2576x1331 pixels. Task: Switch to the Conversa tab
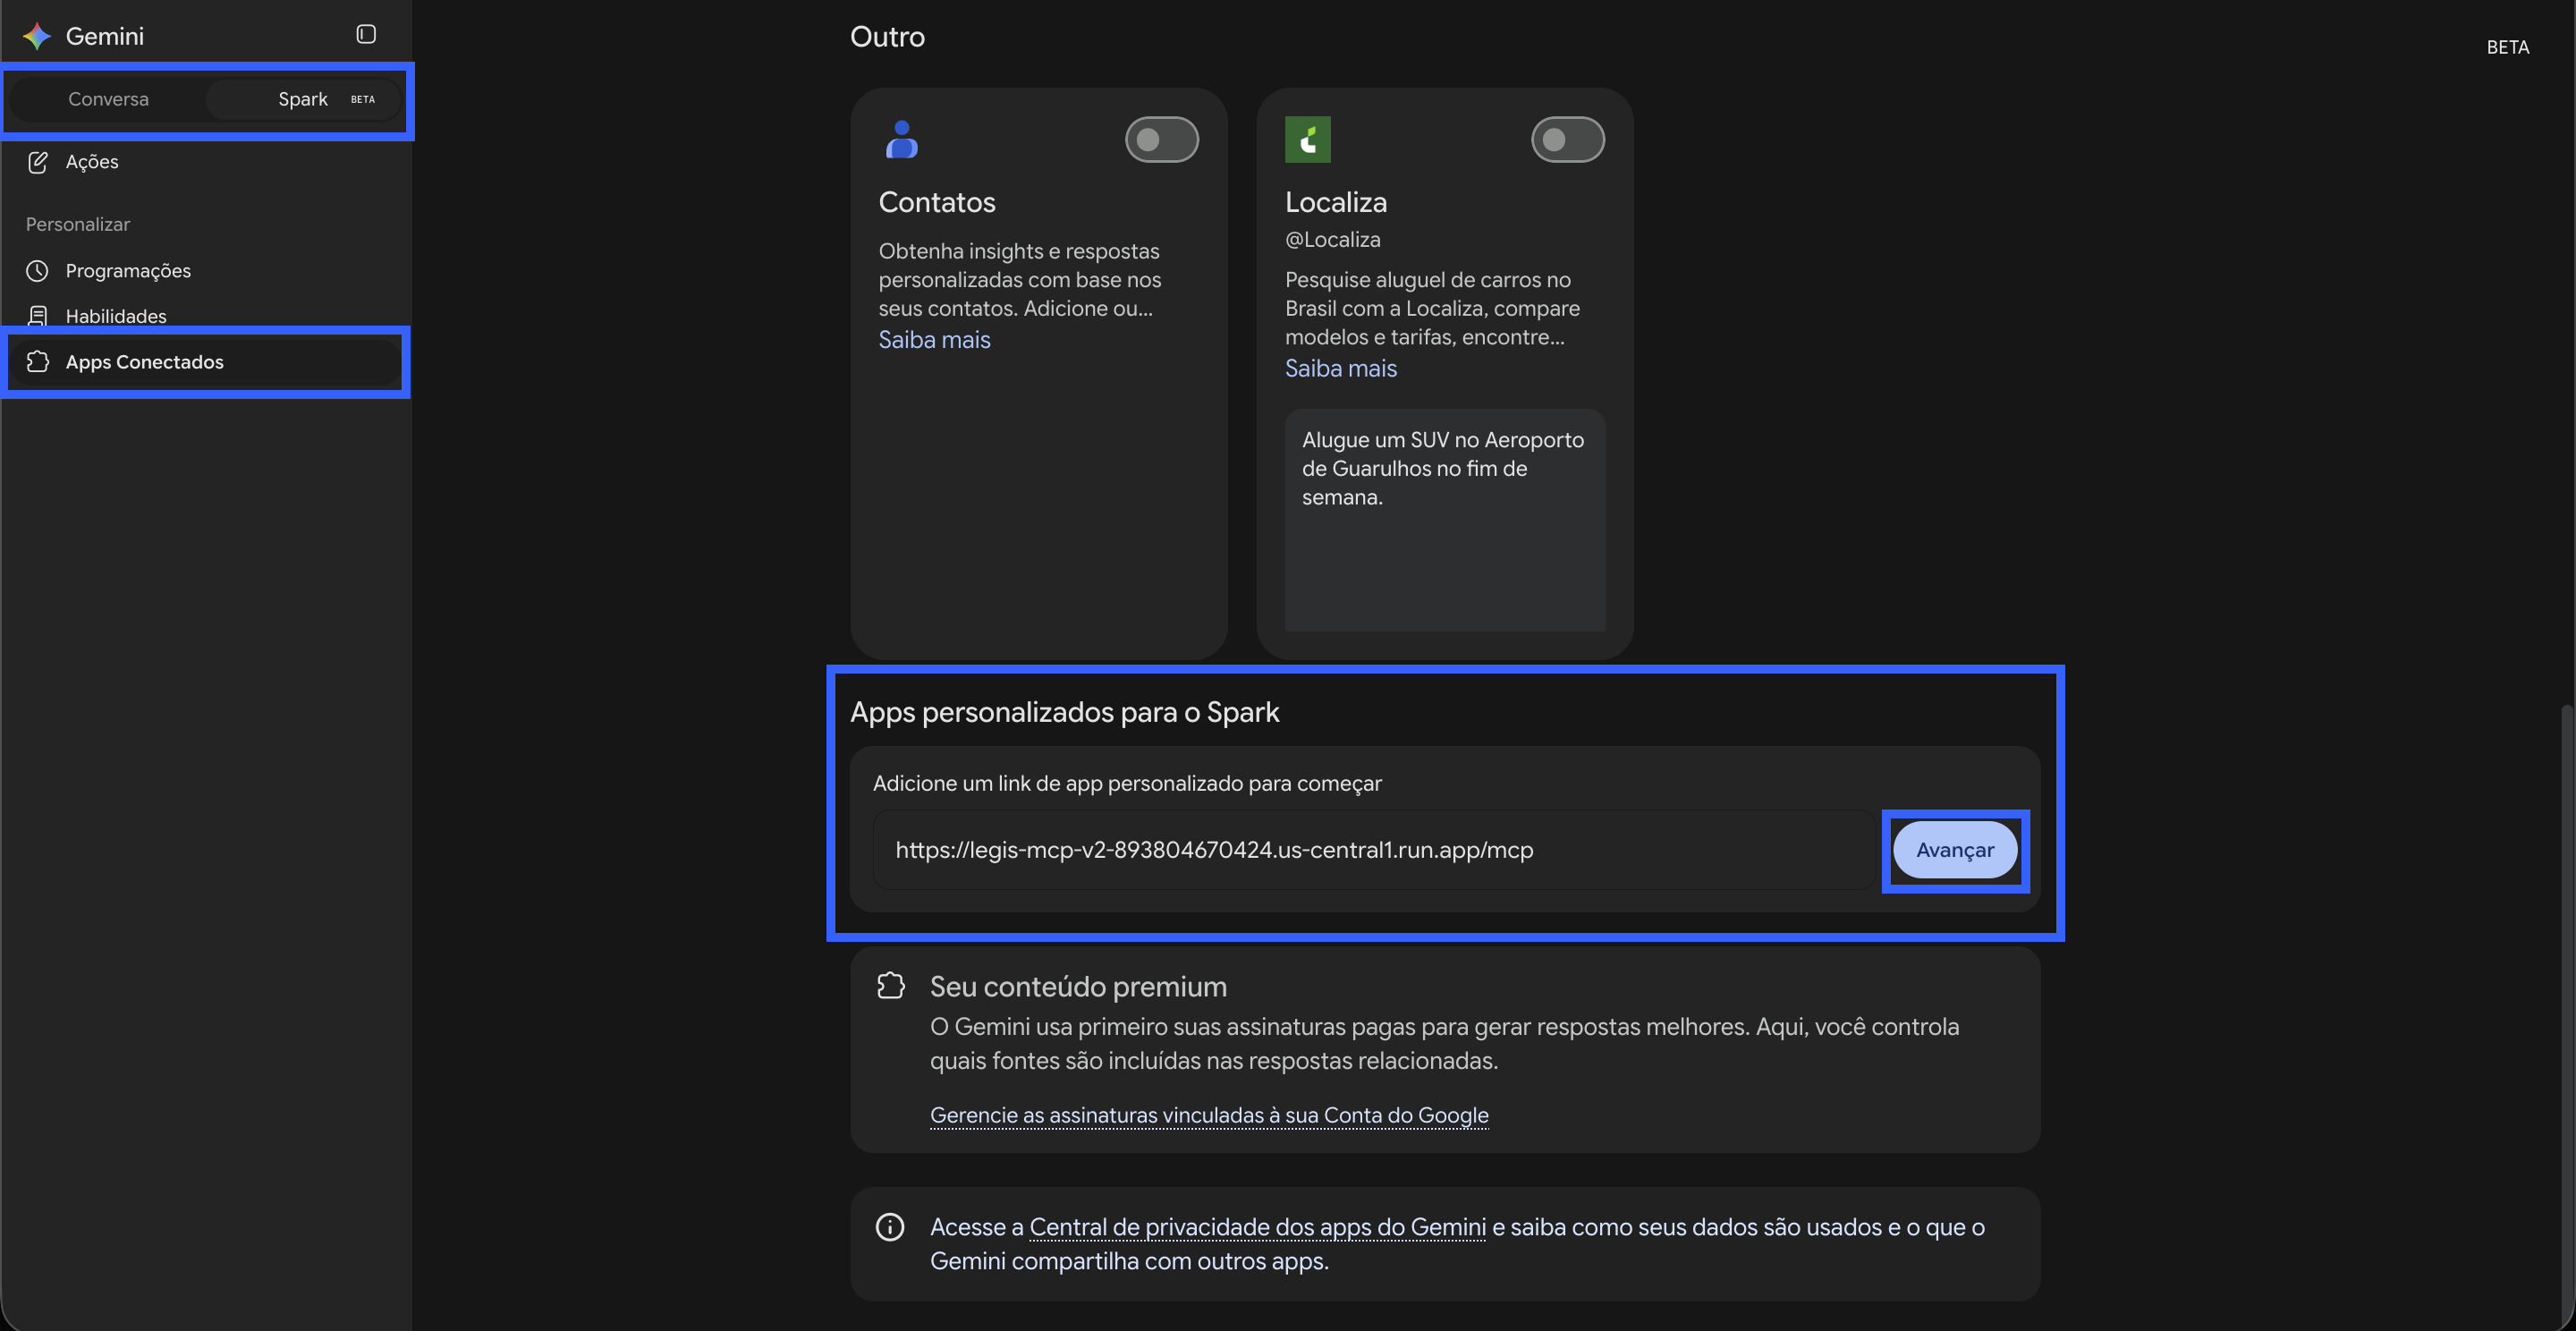coord(108,99)
